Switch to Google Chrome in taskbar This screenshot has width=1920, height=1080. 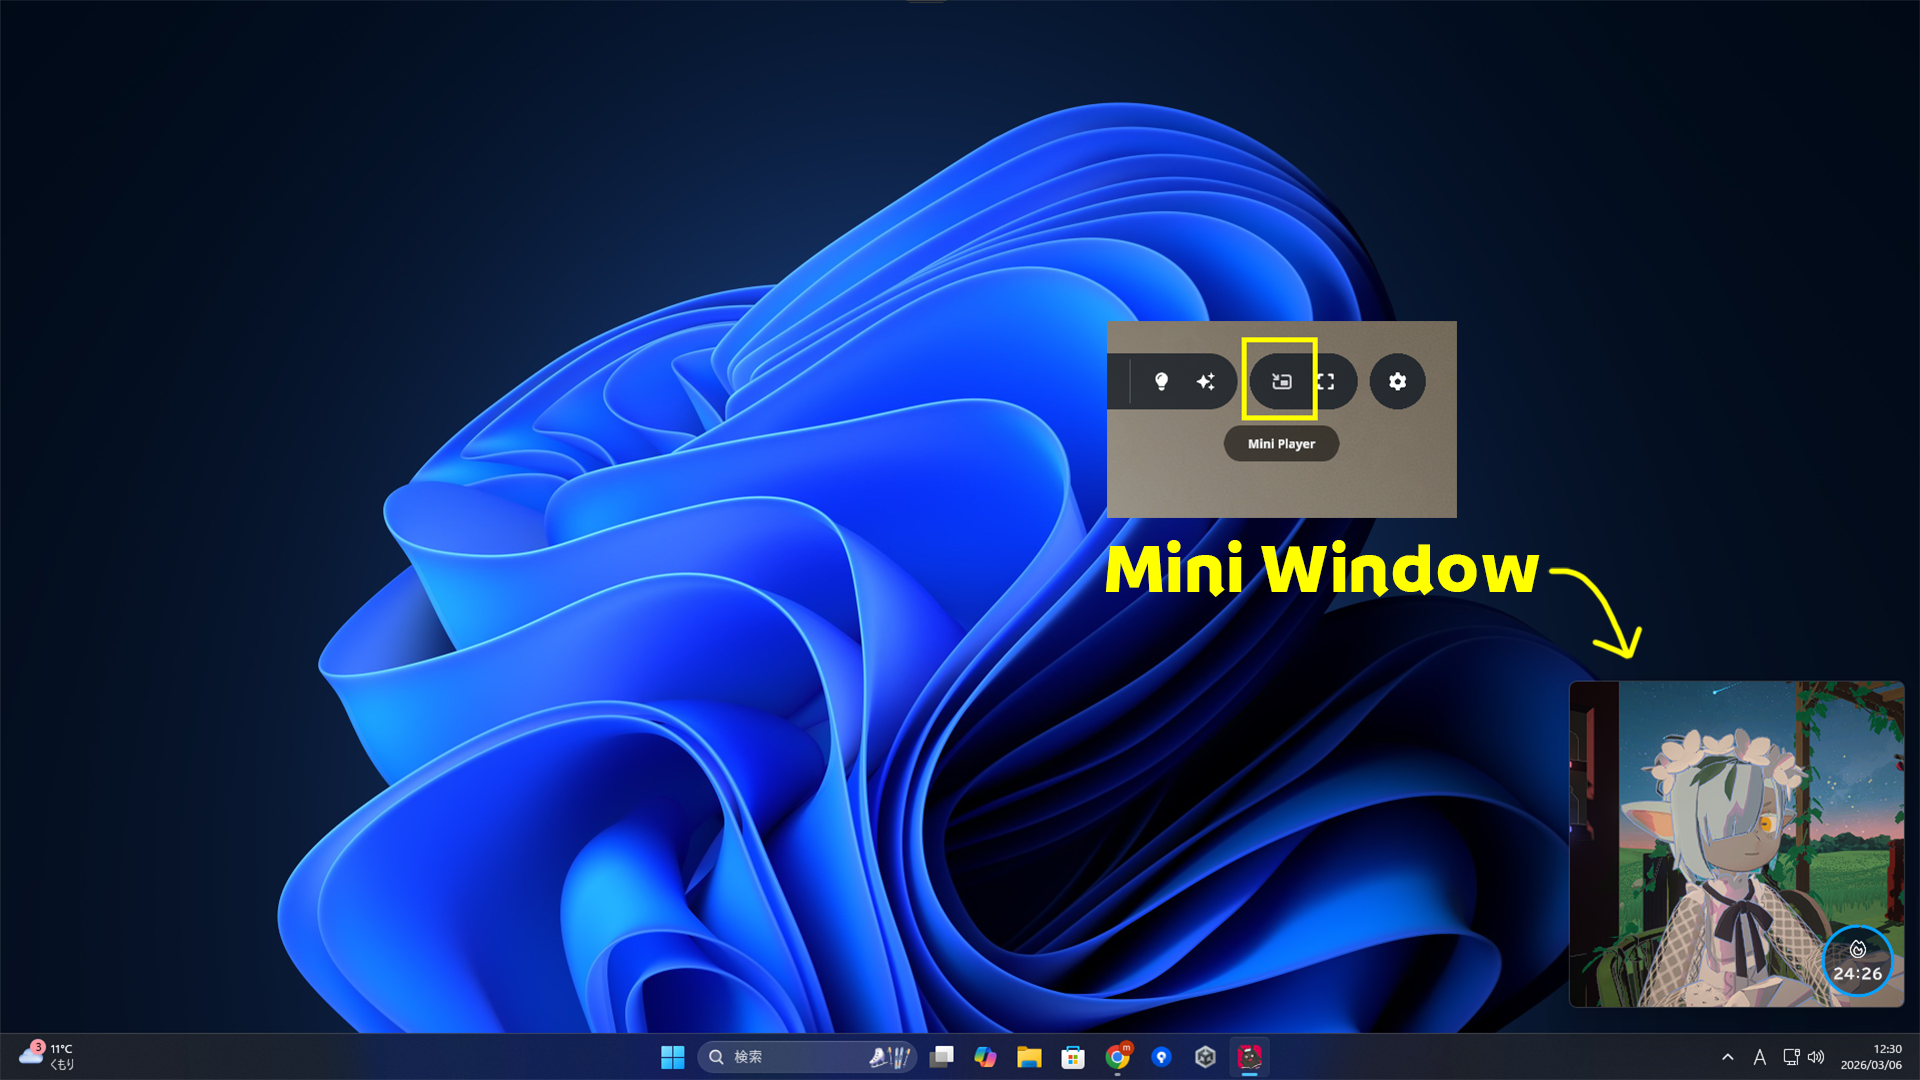1117,1057
